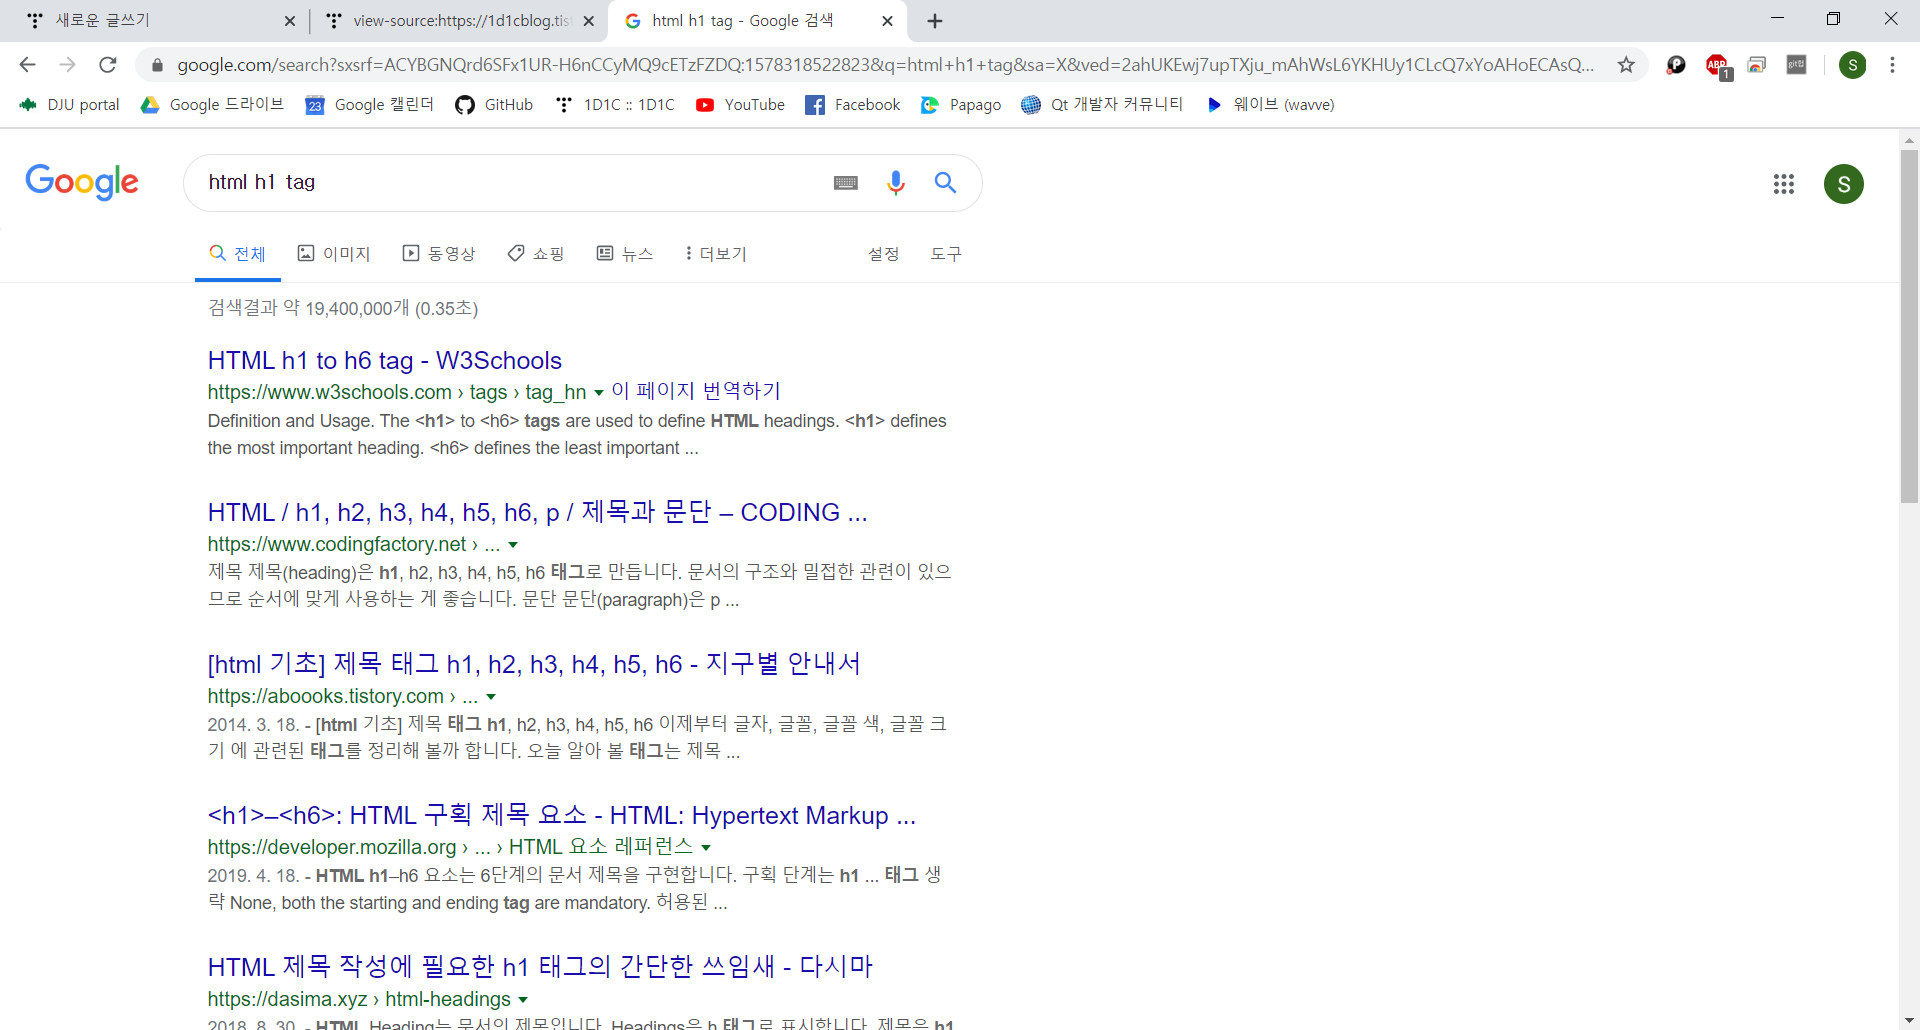Open the Papago bookmark
The image size is (1920, 1030).
point(961,105)
